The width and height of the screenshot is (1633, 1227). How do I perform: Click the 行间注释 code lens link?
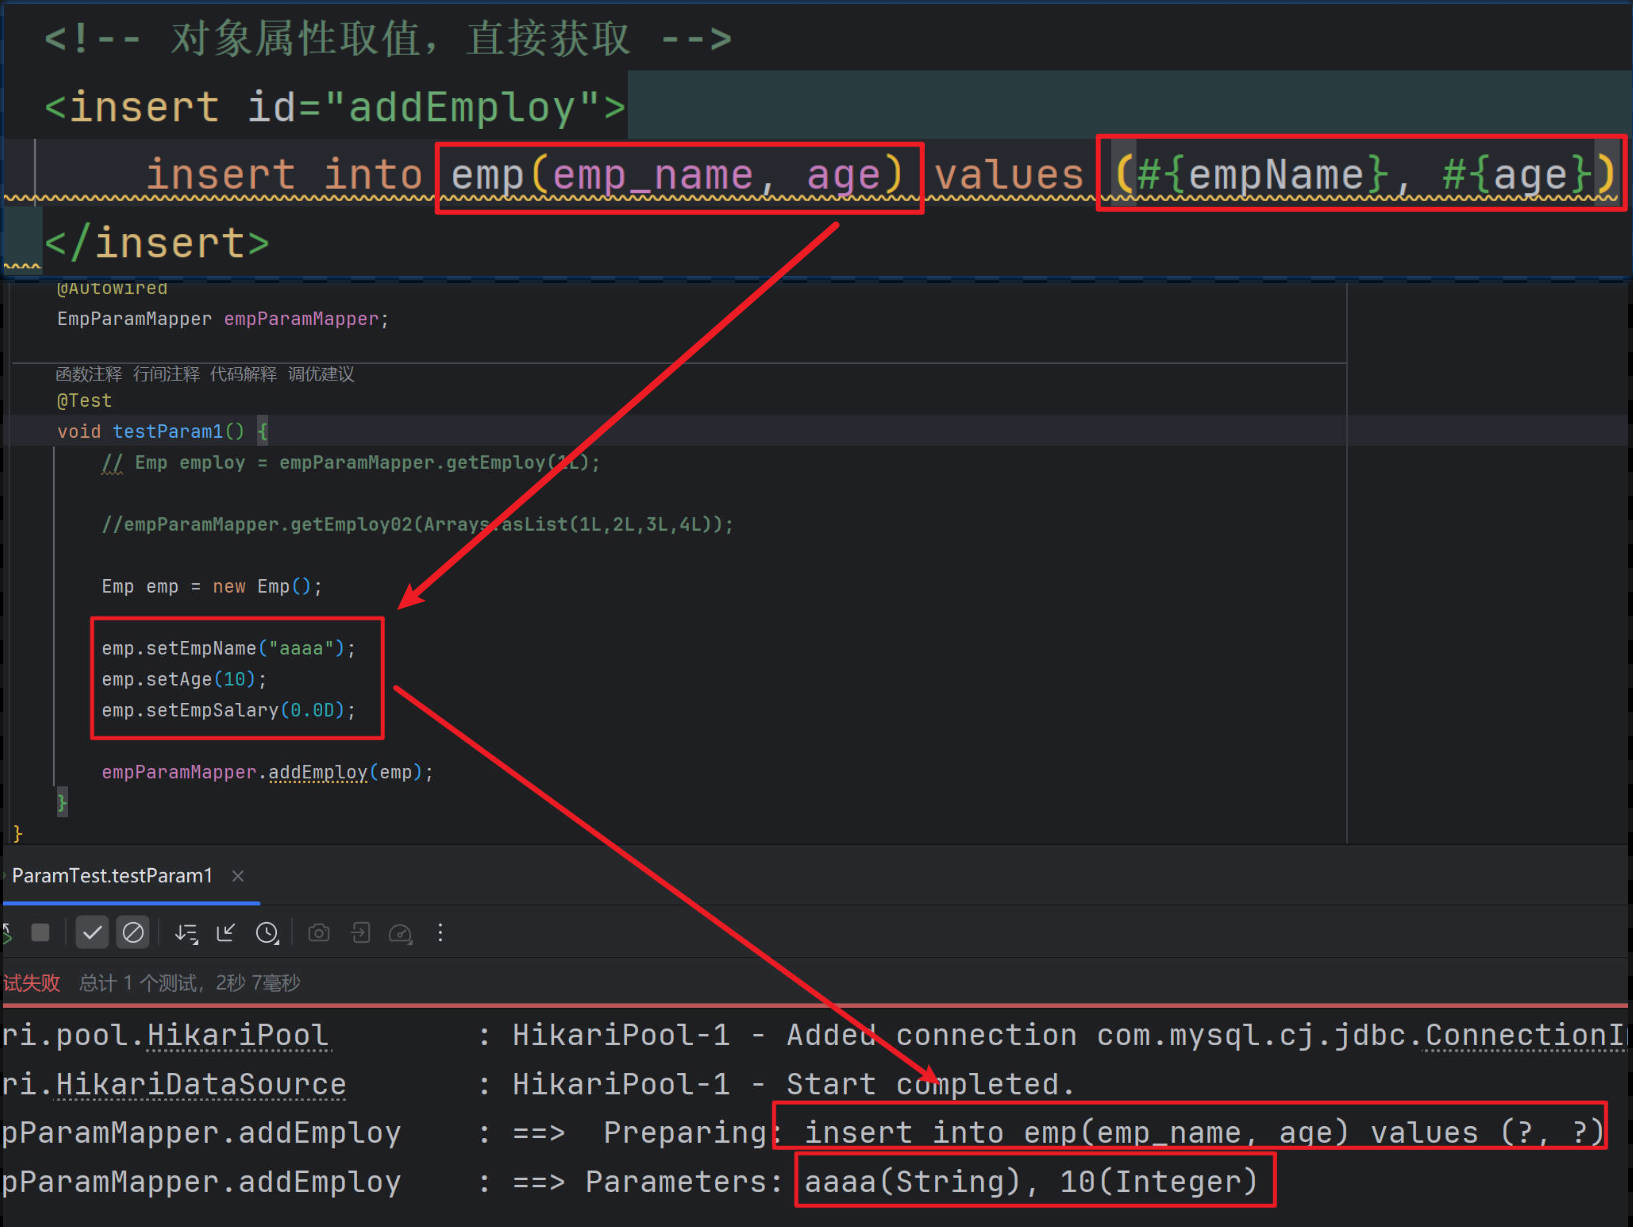tap(166, 374)
